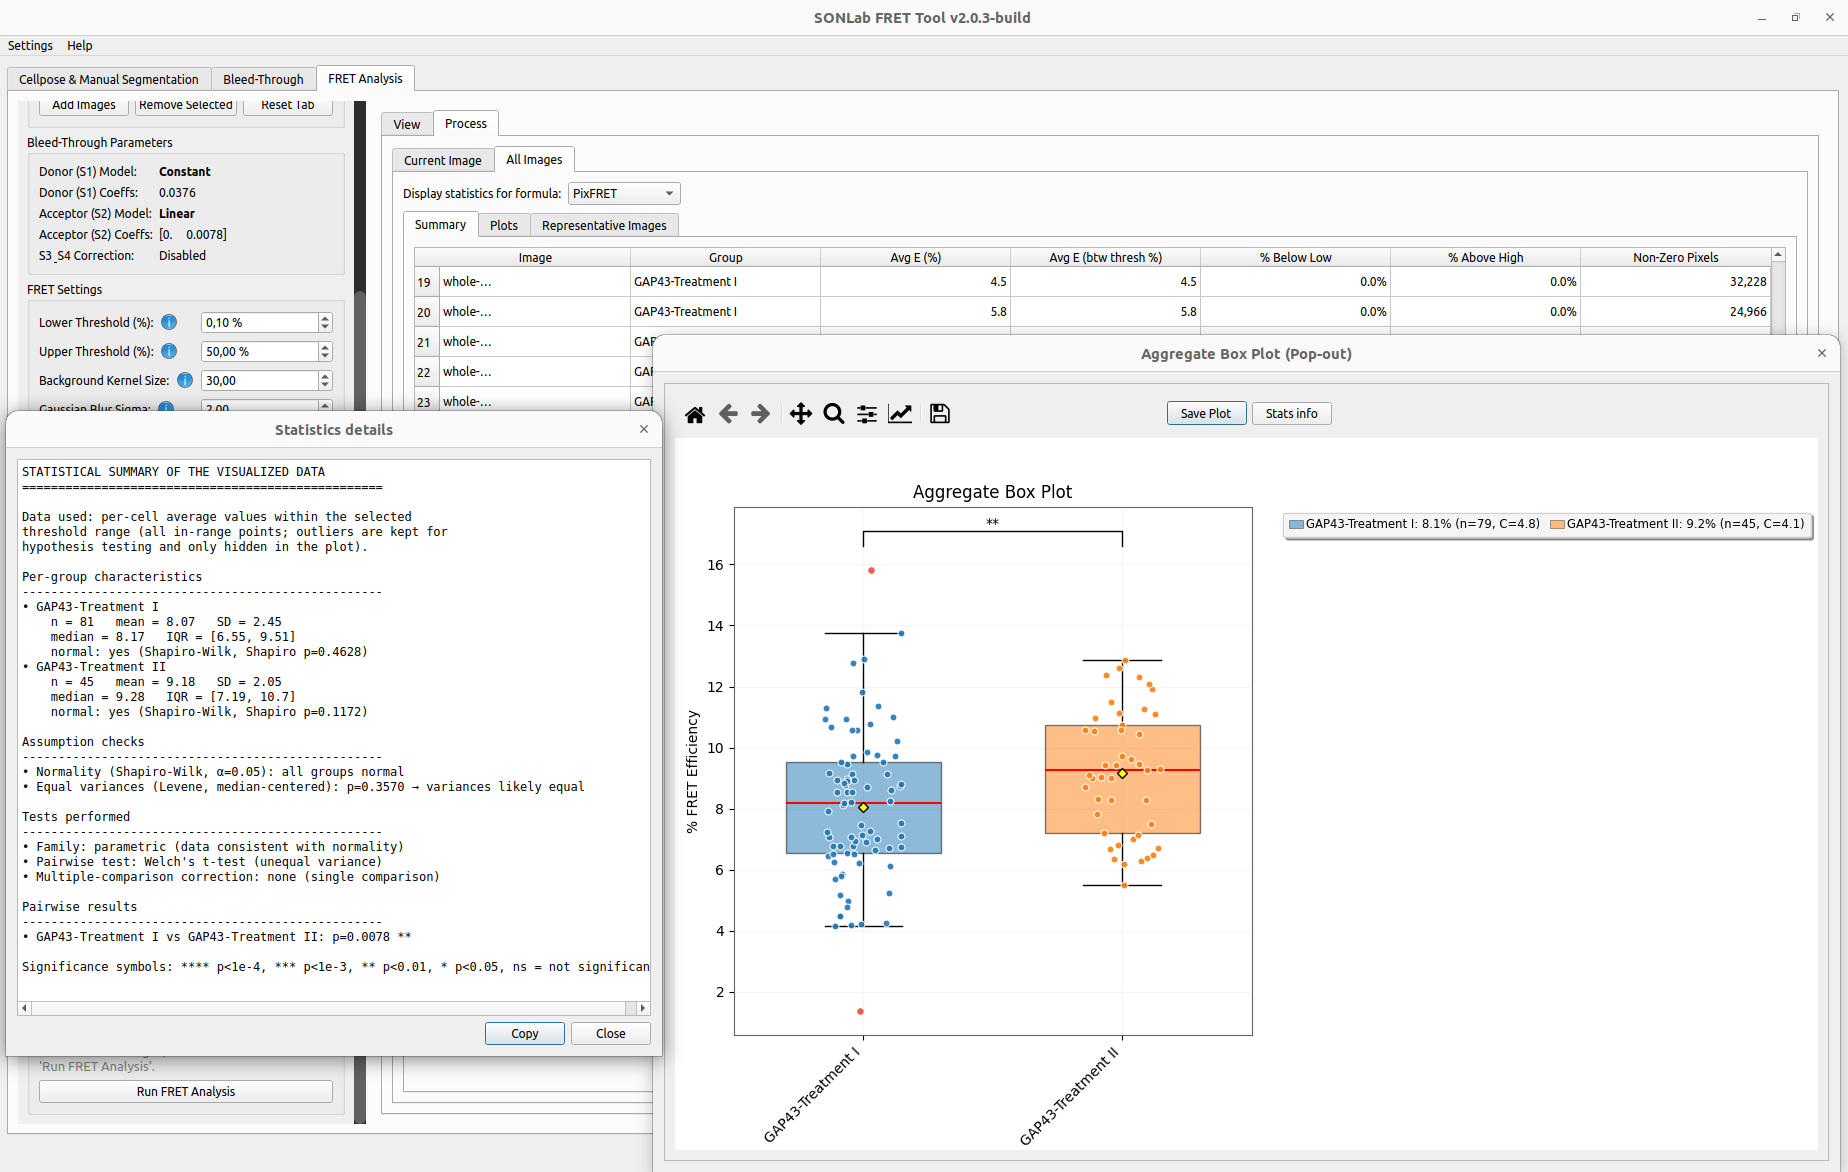Select the Process tab

coord(466,123)
